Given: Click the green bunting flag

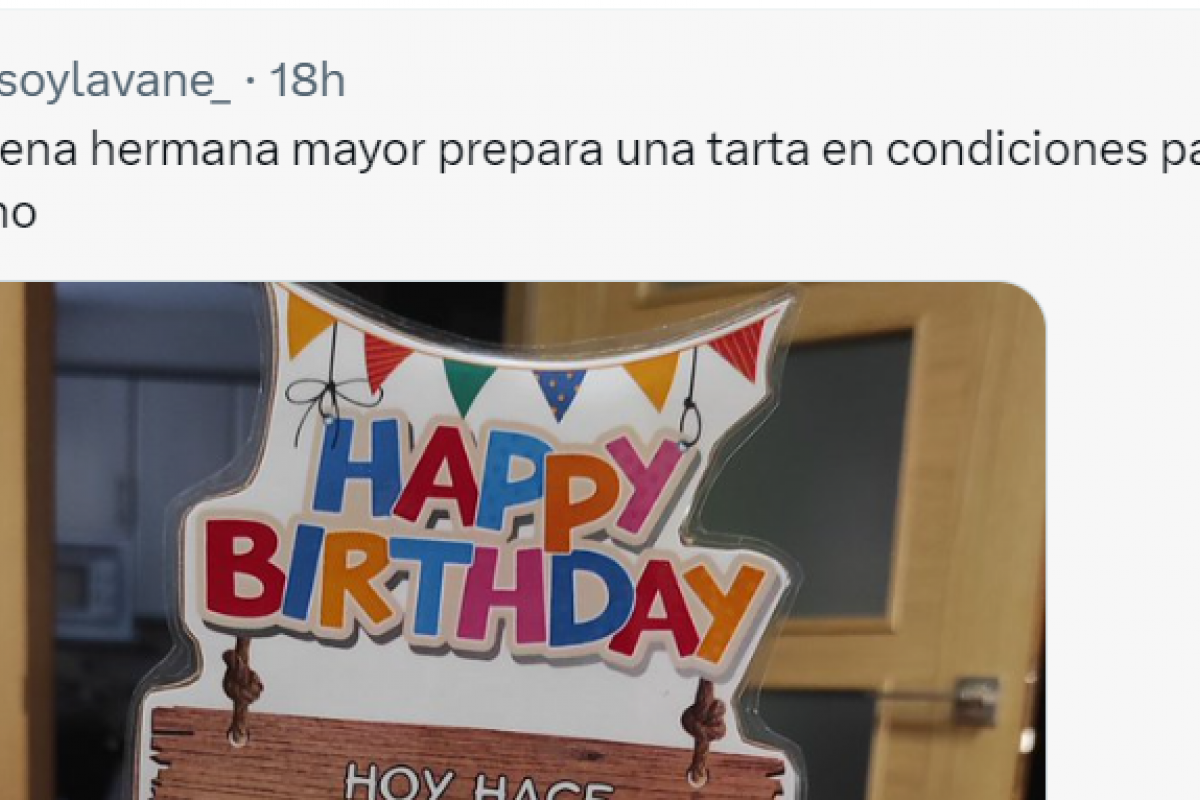Looking at the screenshot, I should point(467,384).
